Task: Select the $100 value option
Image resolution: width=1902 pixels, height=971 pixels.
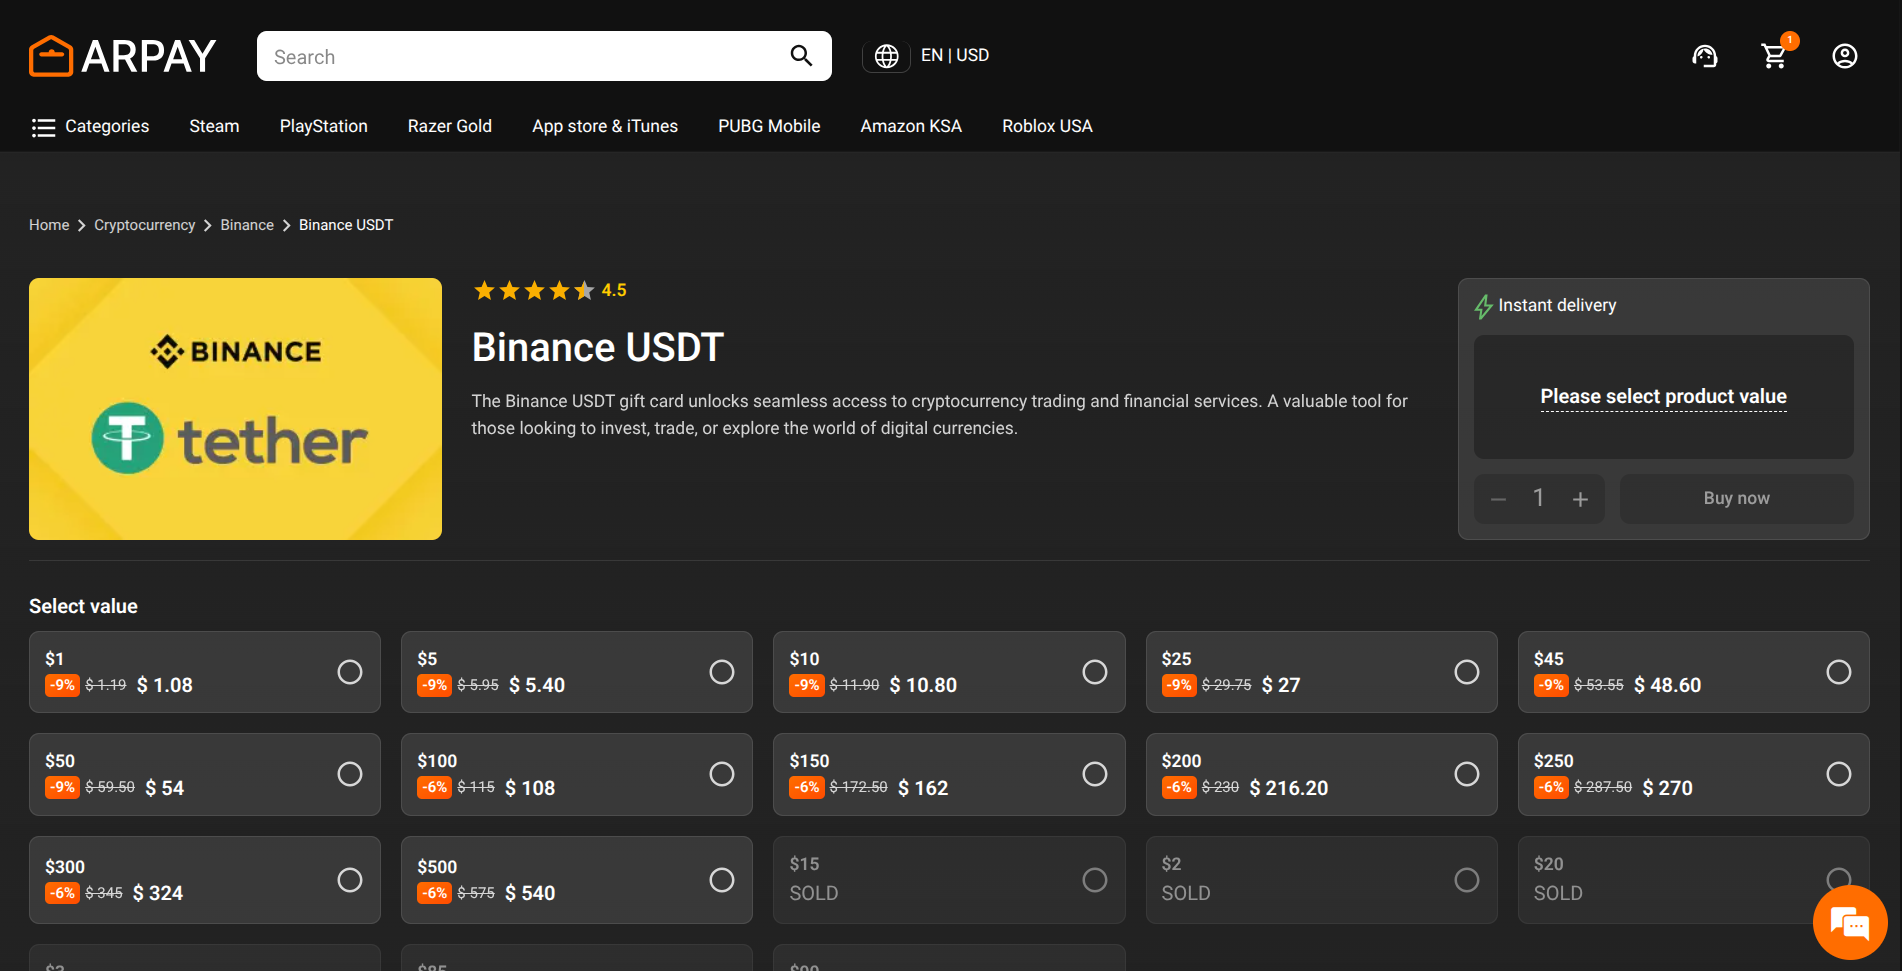Action: [x=577, y=774]
